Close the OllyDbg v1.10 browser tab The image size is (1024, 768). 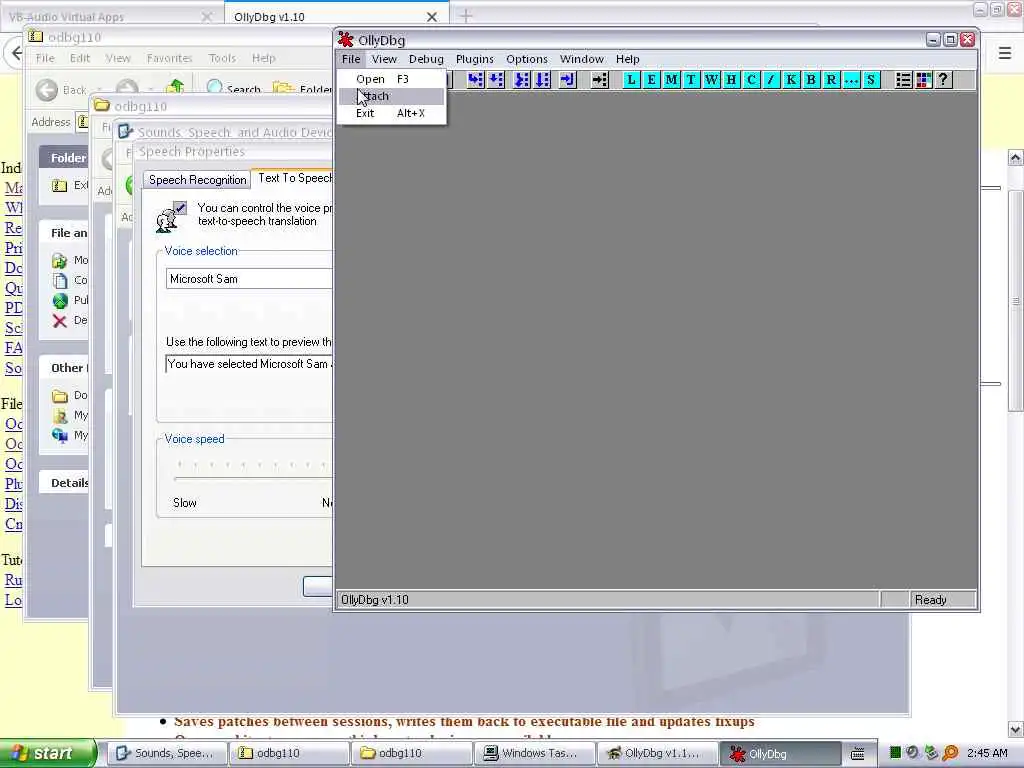[x=432, y=17]
